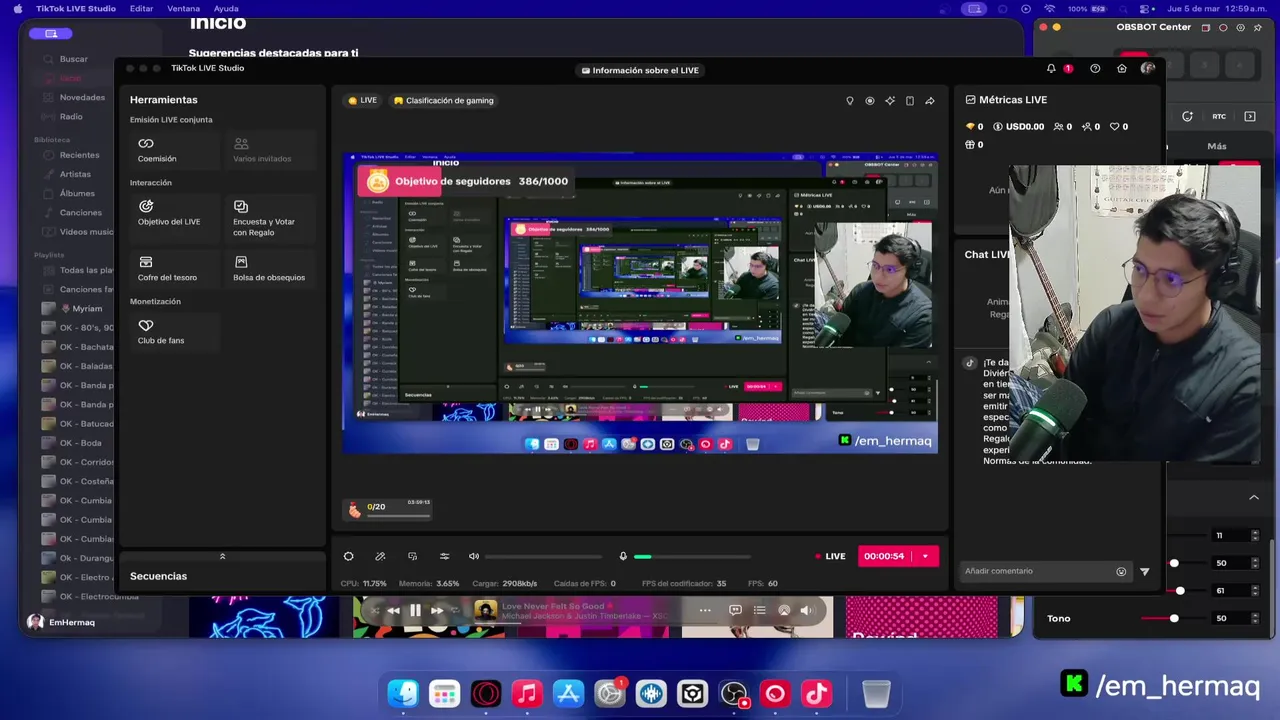Image resolution: width=1280 pixels, height=720 pixels.
Task: Show the Up Next queue list in mini player
Action: [x=759, y=610]
